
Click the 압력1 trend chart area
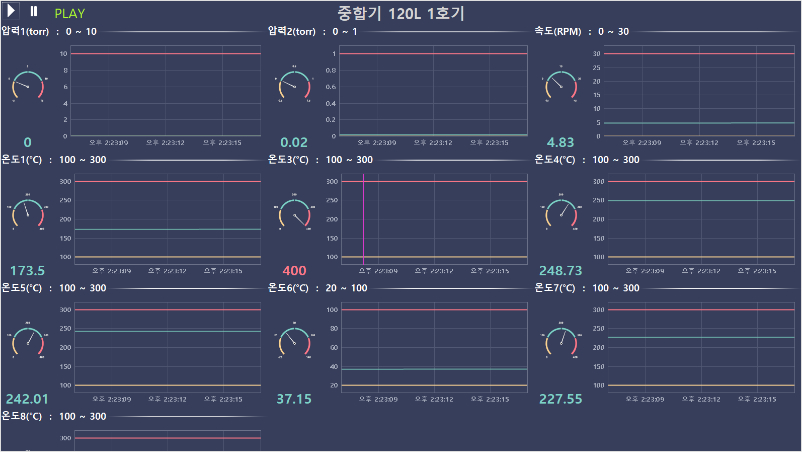(166, 91)
